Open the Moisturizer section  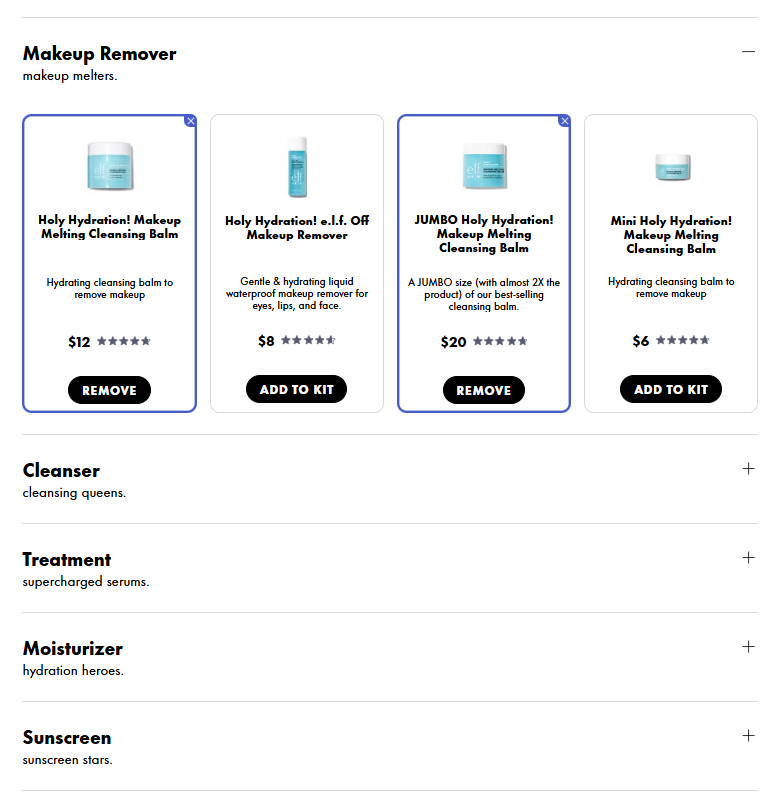[748, 646]
